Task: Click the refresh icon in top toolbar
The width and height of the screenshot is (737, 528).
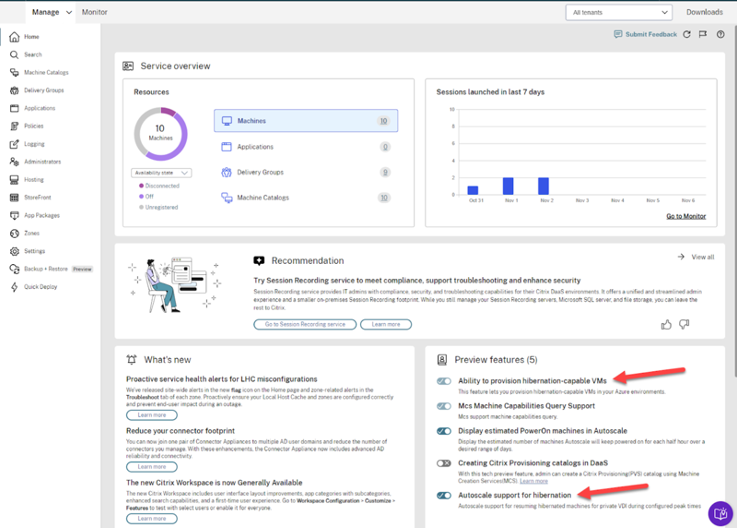Action: [687, 34]
